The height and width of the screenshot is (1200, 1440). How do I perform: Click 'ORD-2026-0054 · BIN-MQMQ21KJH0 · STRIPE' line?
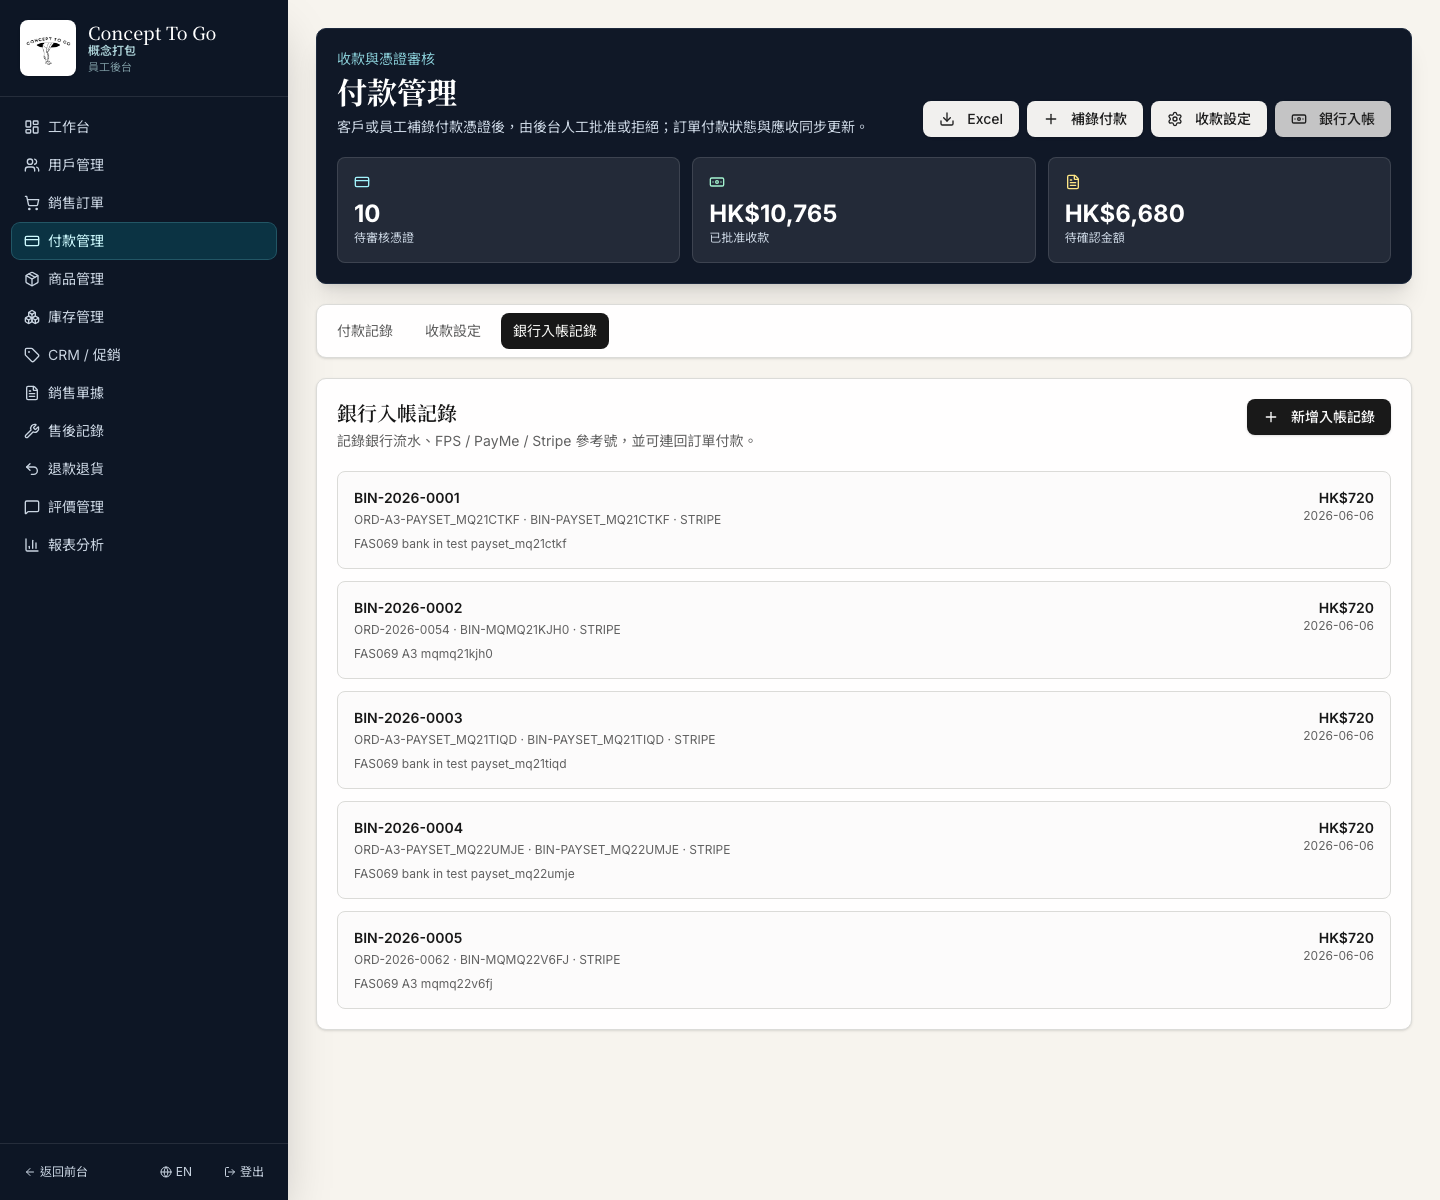tap(487, 630)
